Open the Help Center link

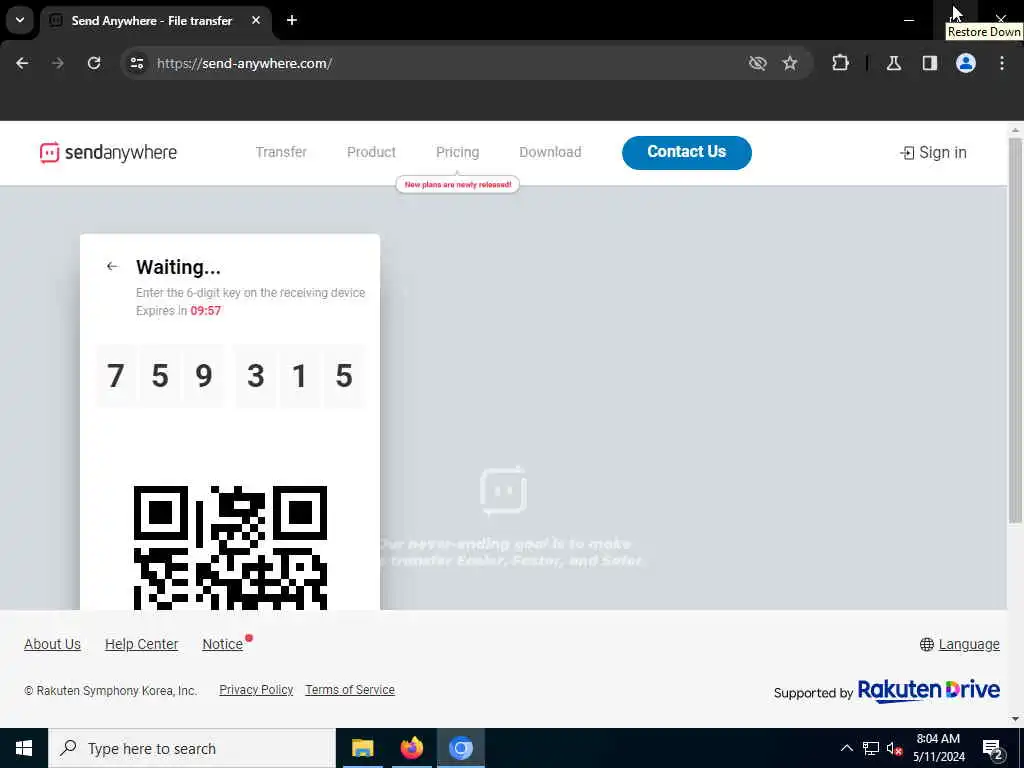pyautogui.click(x=141, y=644)
